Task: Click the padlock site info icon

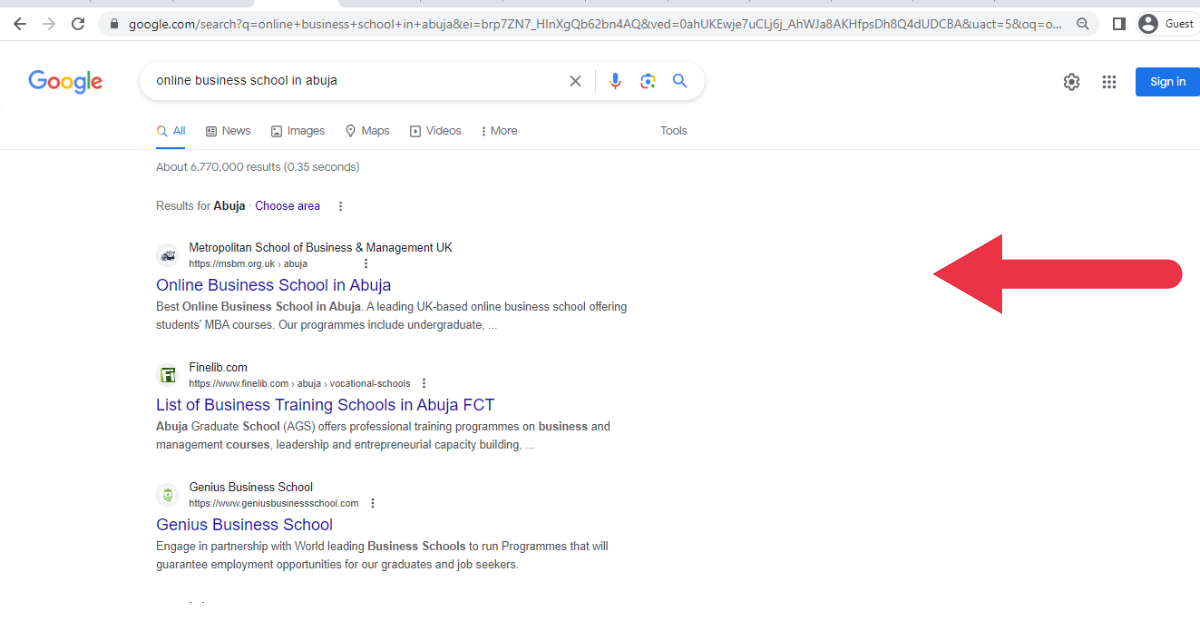Action: coord(115,24)
